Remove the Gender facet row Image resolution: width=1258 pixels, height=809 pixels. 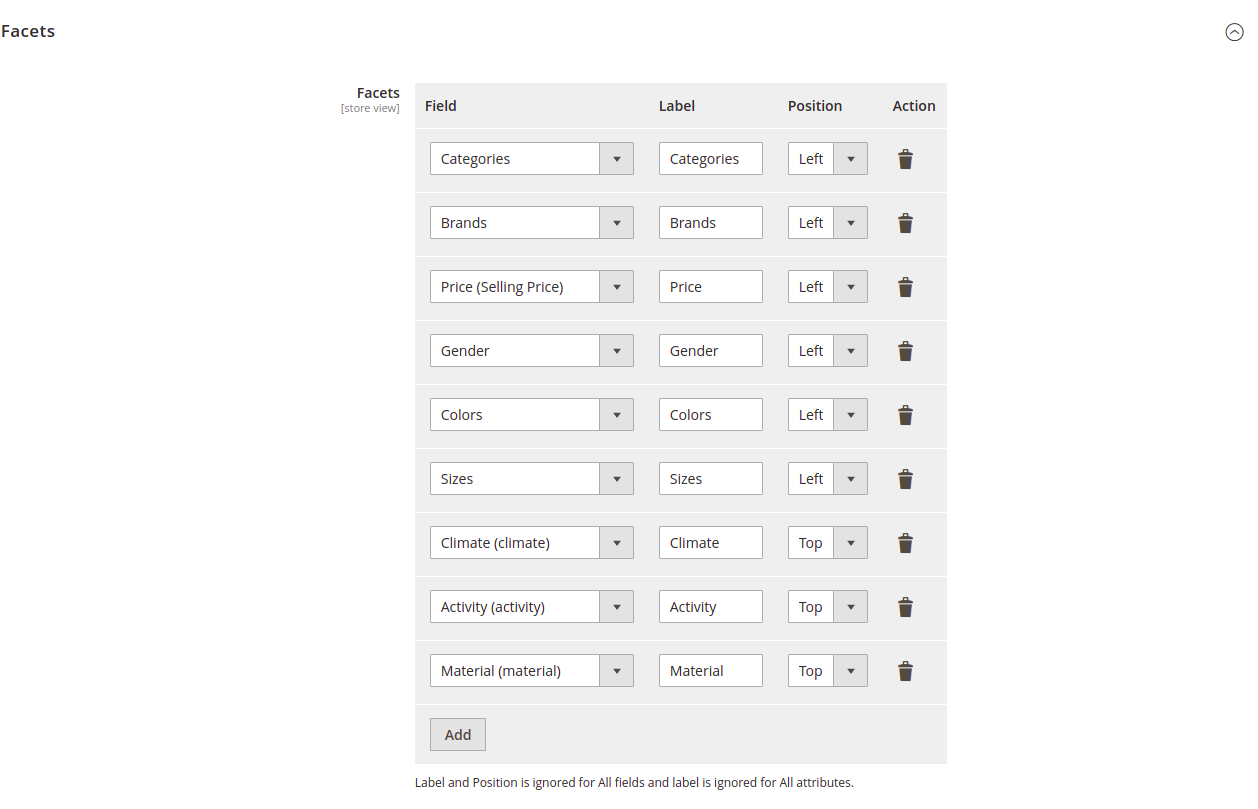[905, 350]
